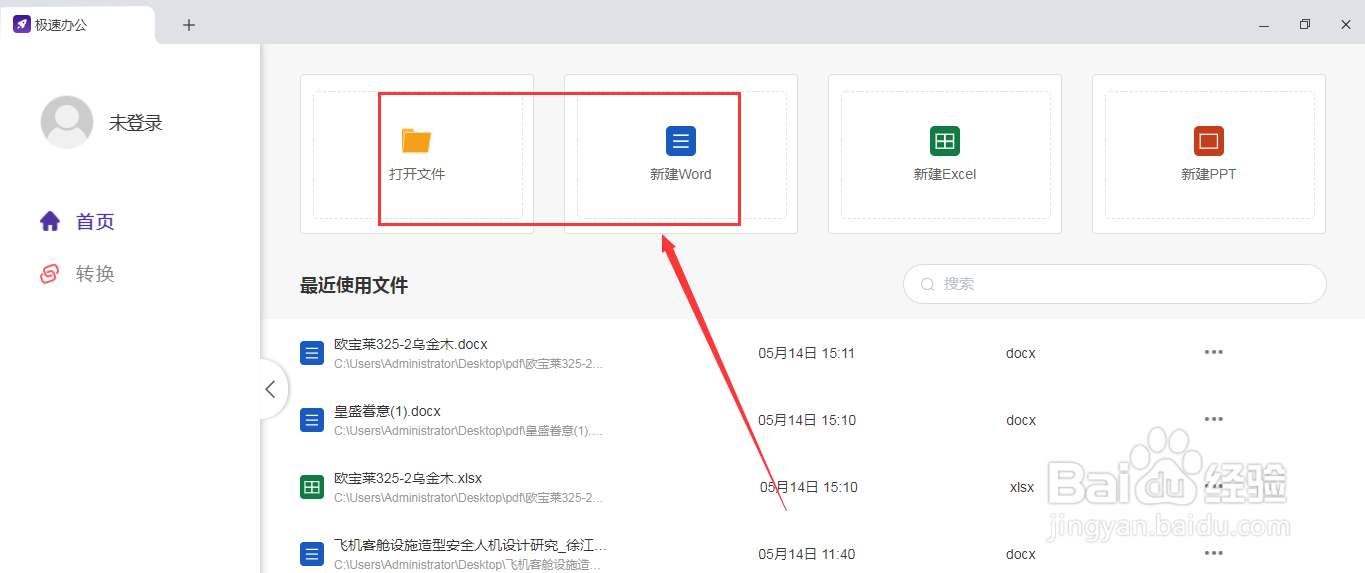Viewport: 1365px width, 573px height.
Task: Click path under 皇盛眷意(1).docx
Action: [x=469, y=431]
